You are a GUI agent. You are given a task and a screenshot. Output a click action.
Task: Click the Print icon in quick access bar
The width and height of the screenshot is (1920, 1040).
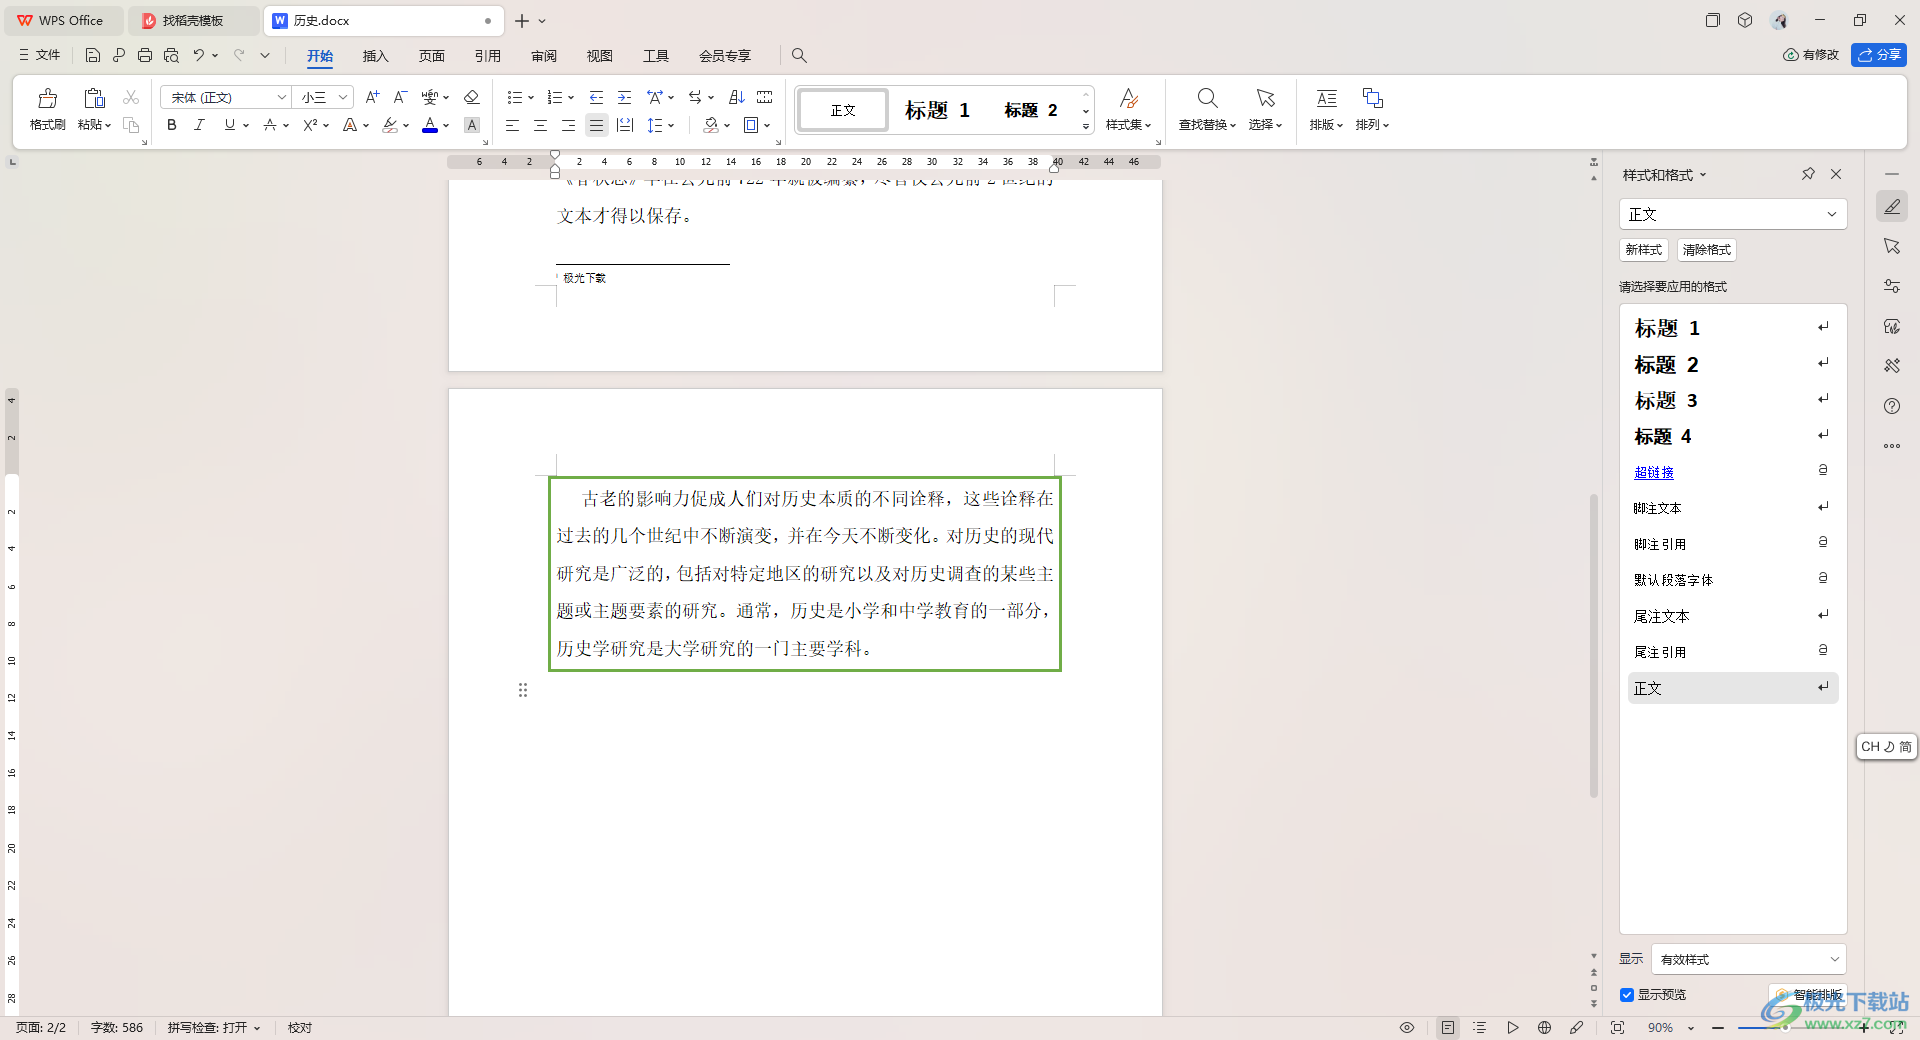(x=145, y=55)
